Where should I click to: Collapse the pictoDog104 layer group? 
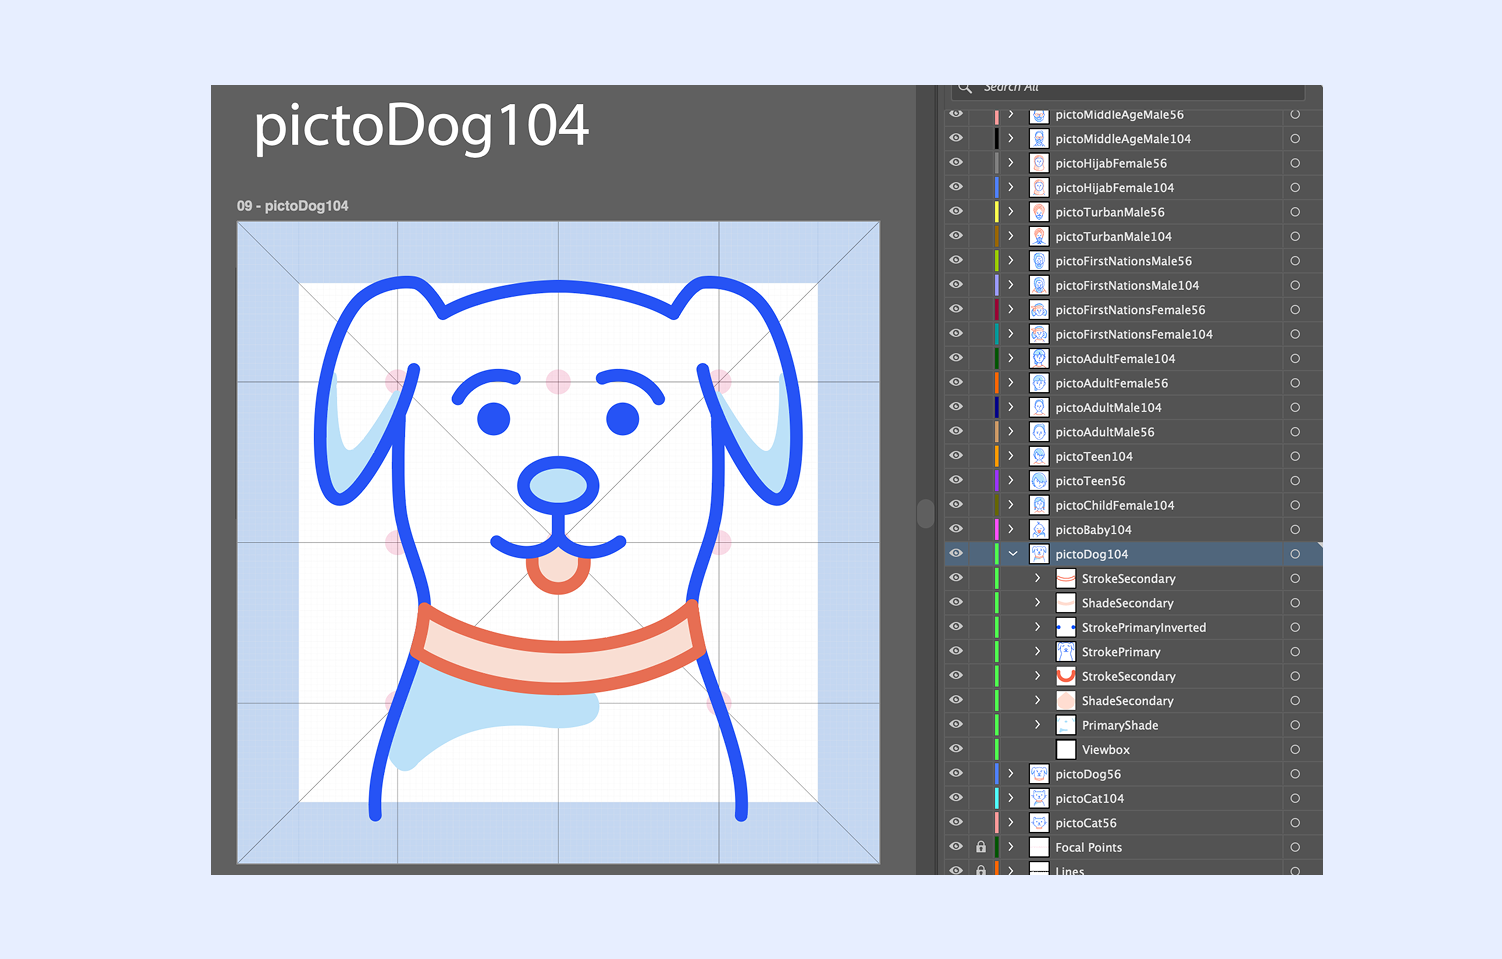1013,553
